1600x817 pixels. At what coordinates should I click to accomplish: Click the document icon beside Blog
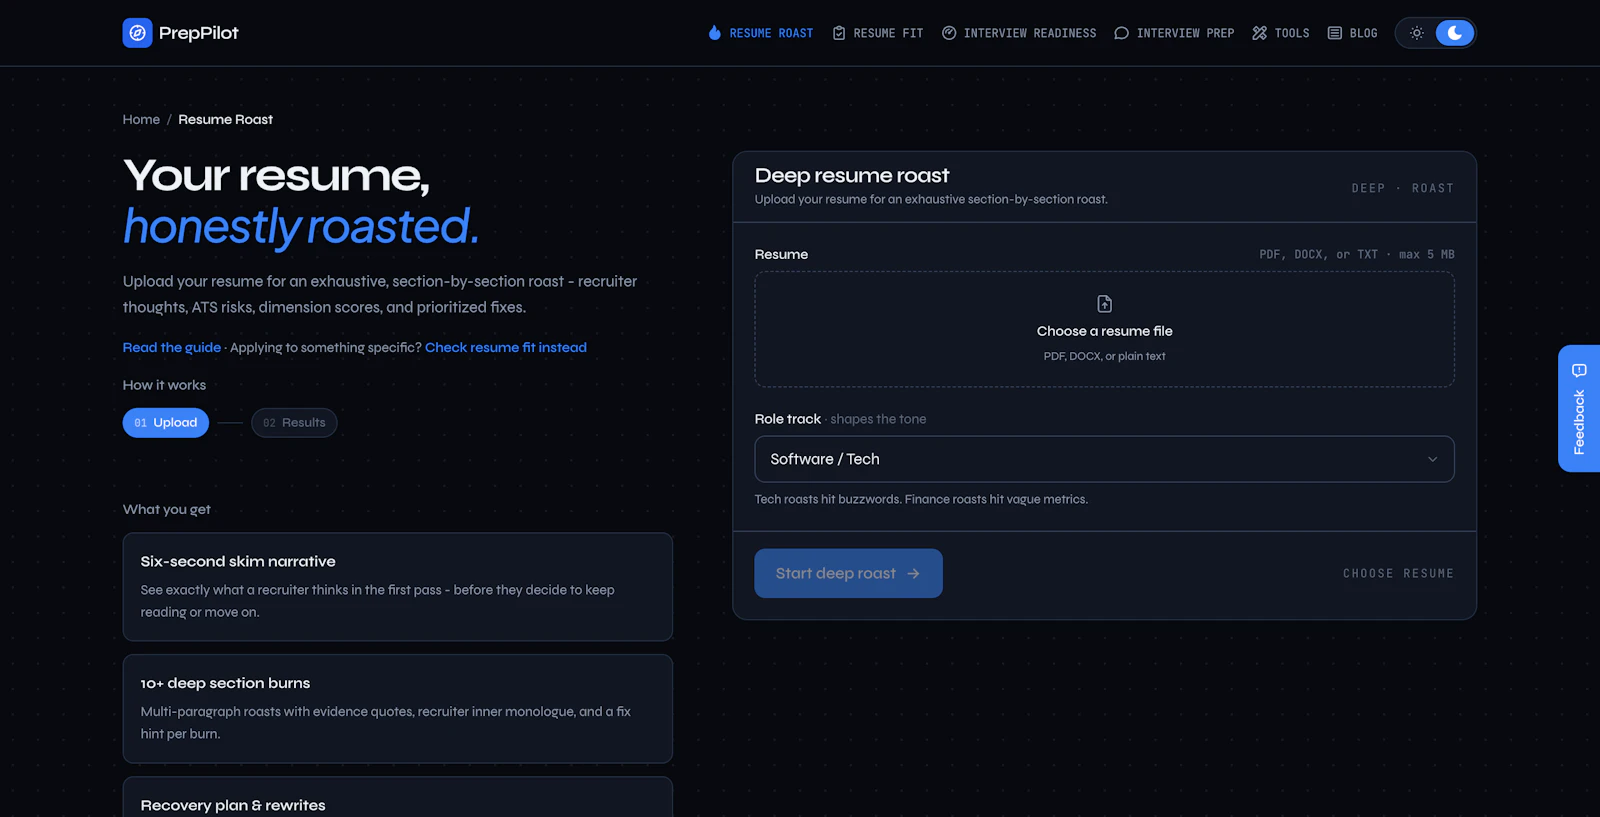tap(1335, 33)
